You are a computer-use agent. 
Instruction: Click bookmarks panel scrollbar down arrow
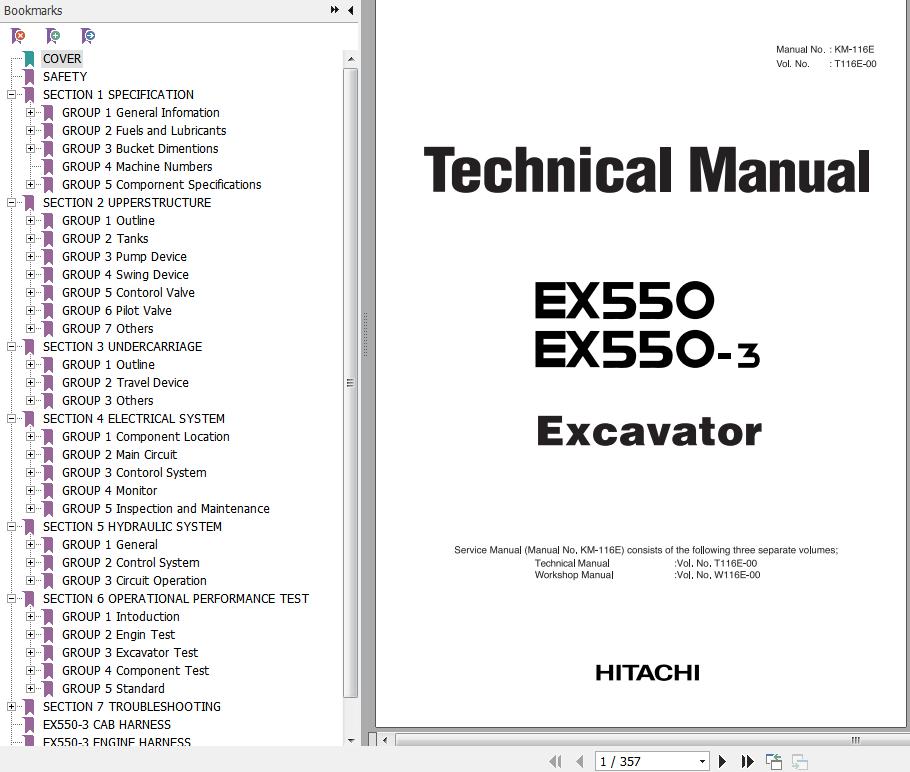351,740
